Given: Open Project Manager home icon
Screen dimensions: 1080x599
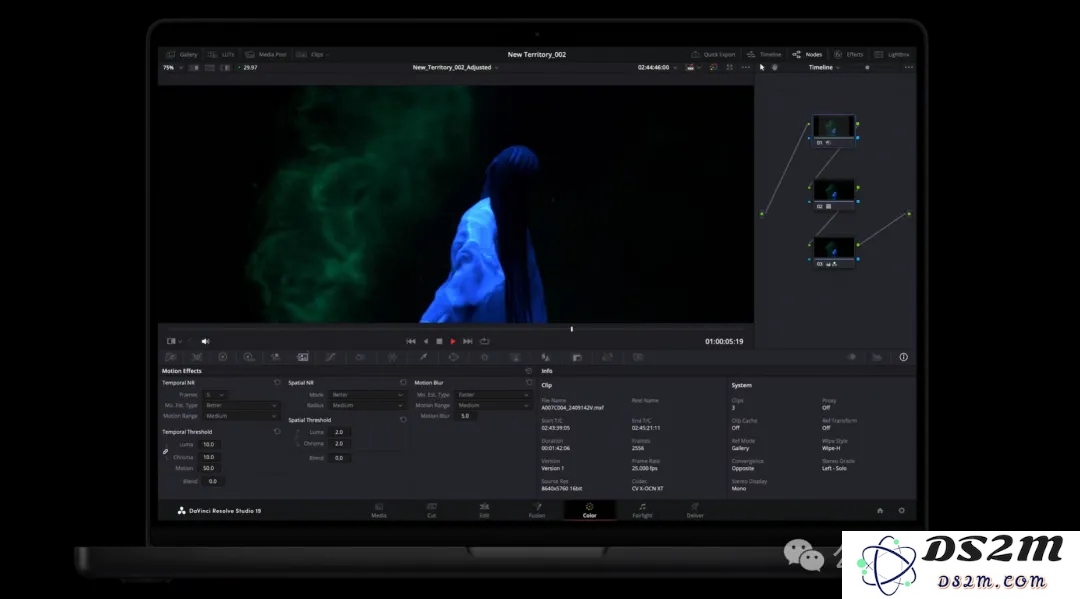Looking at the screenshot, I should tap(880, 511).
